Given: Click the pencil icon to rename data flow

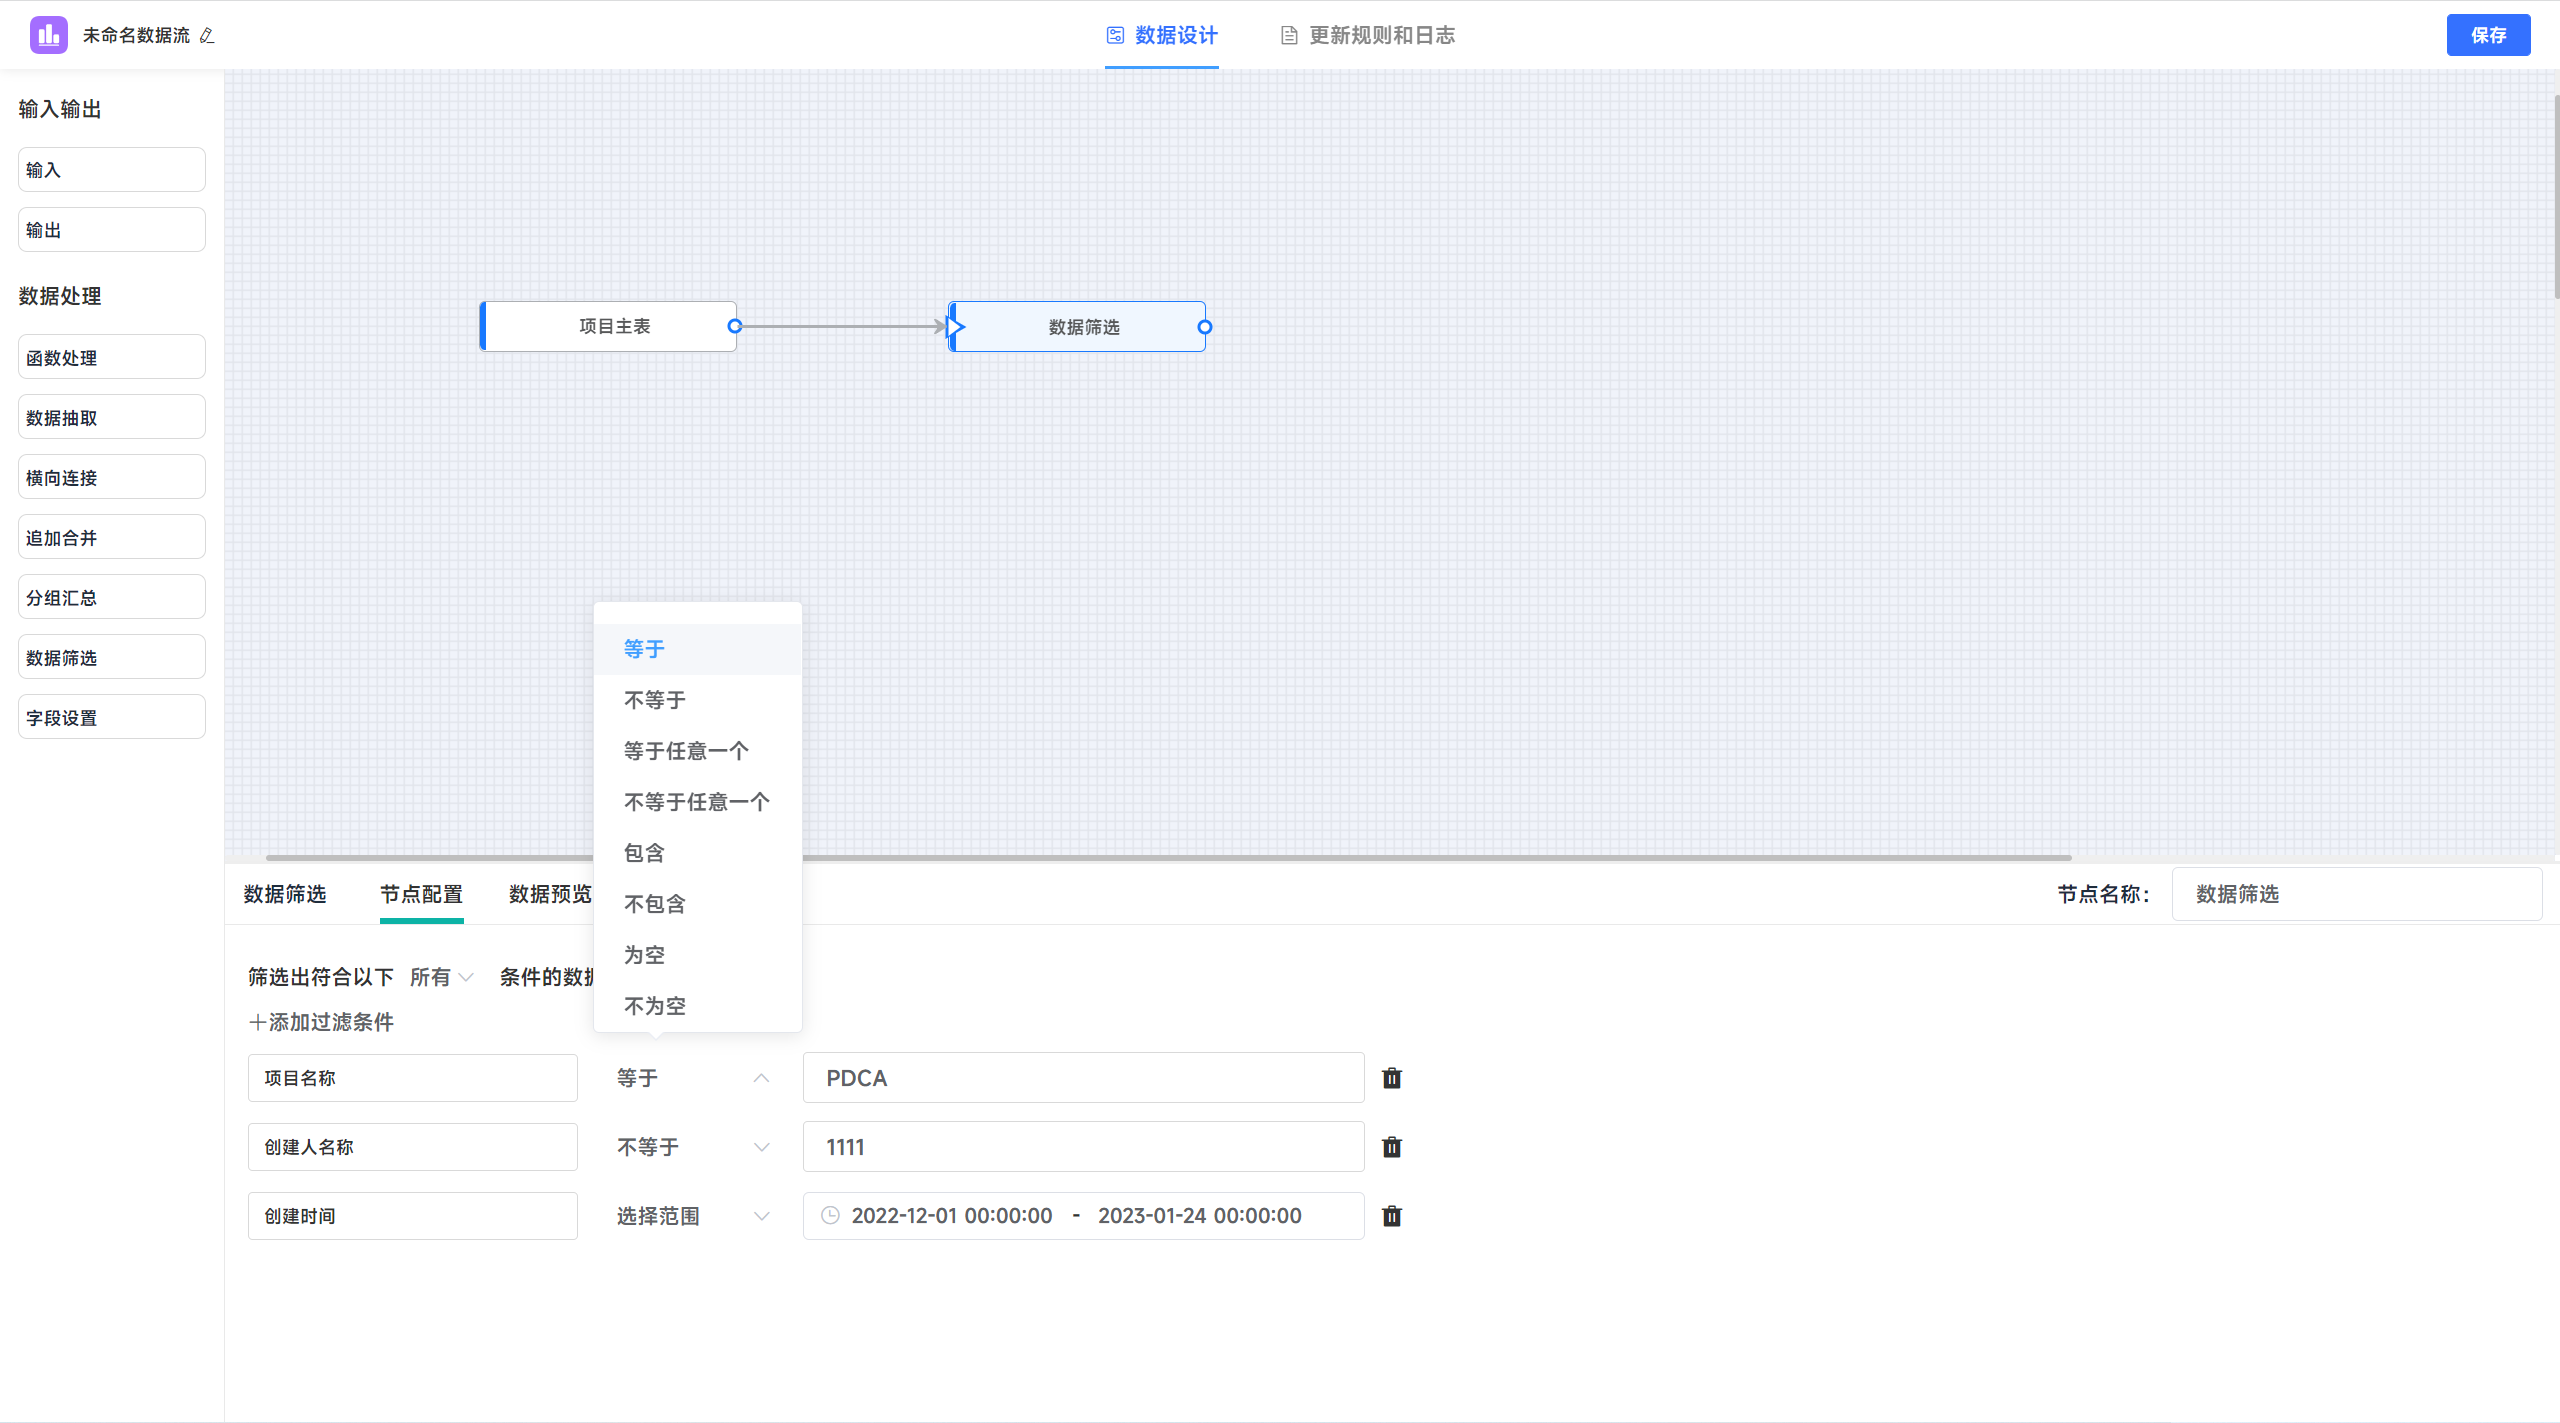Looking at the screenshot, I should (x=207, y=36).
